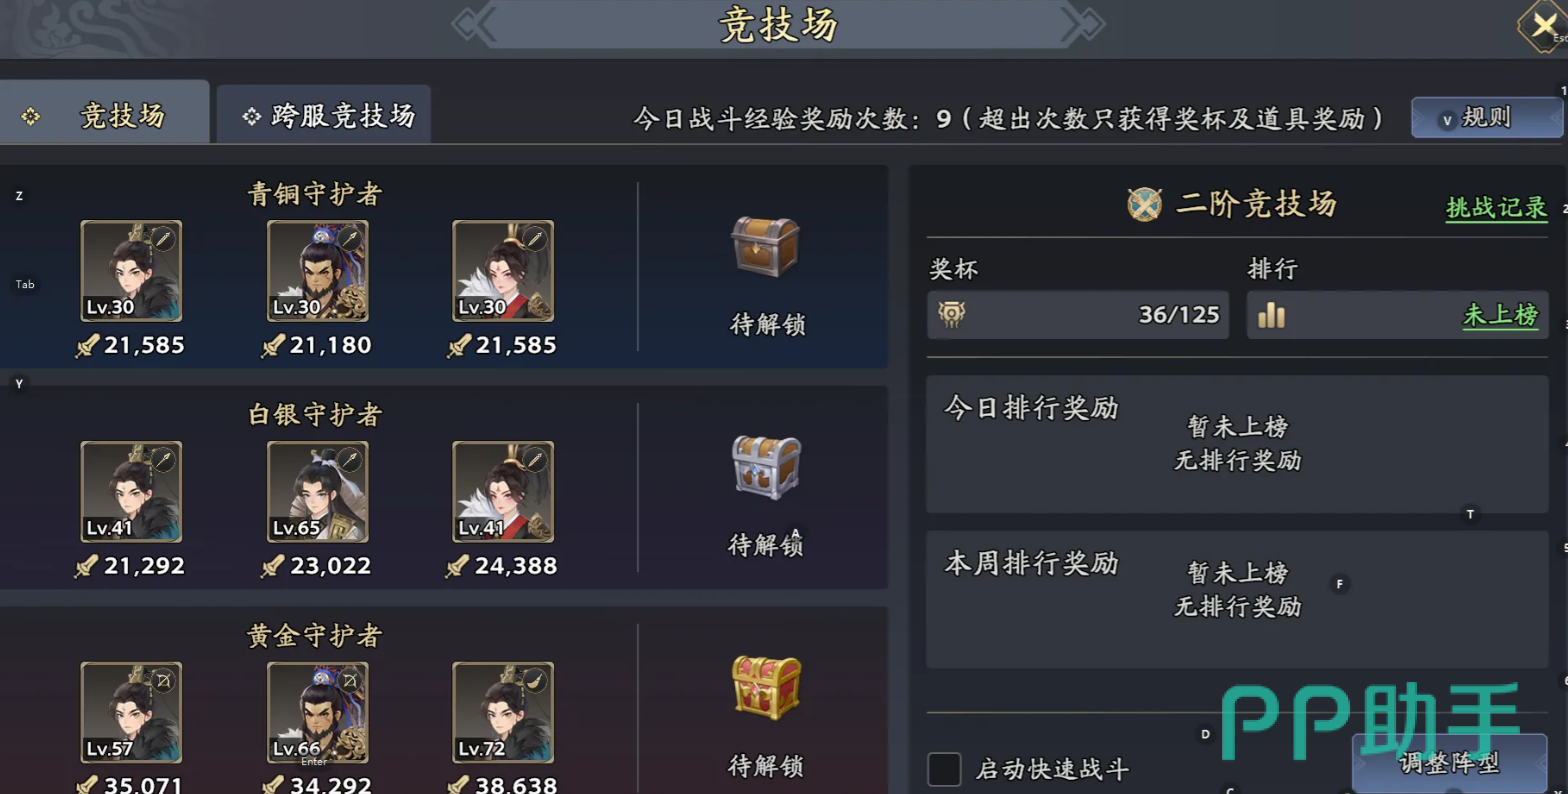Switch to the 竞技场 tab
Screen dimensions: 1568x794
[x=104, y=115]
